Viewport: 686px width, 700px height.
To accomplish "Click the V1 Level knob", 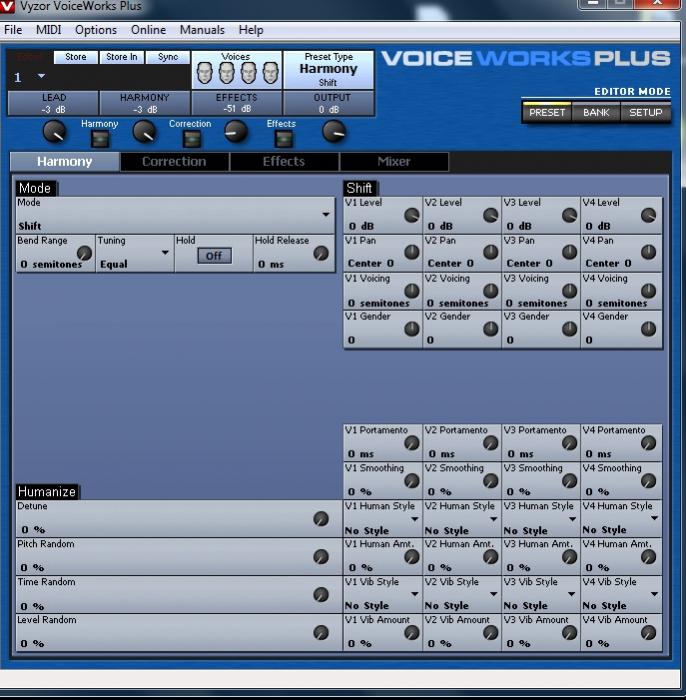I will (x=412, y=215).
